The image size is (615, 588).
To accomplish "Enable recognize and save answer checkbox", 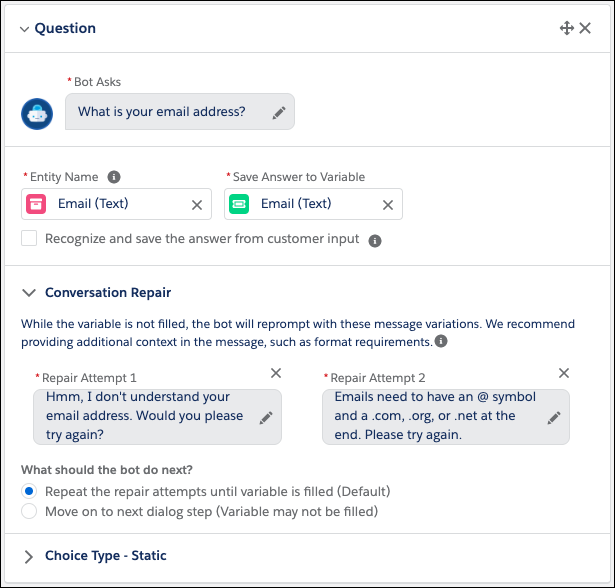I will click(29, 239).
